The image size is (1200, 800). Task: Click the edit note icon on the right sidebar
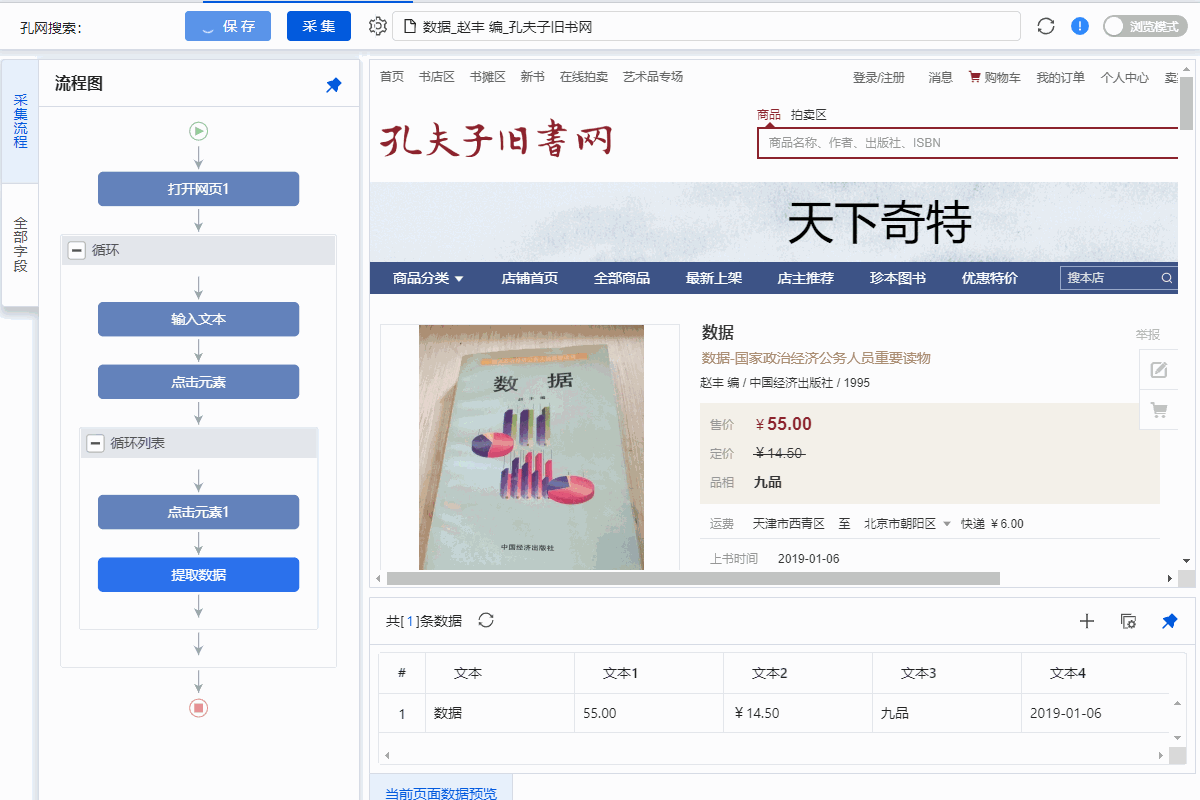click(1159, 370)
